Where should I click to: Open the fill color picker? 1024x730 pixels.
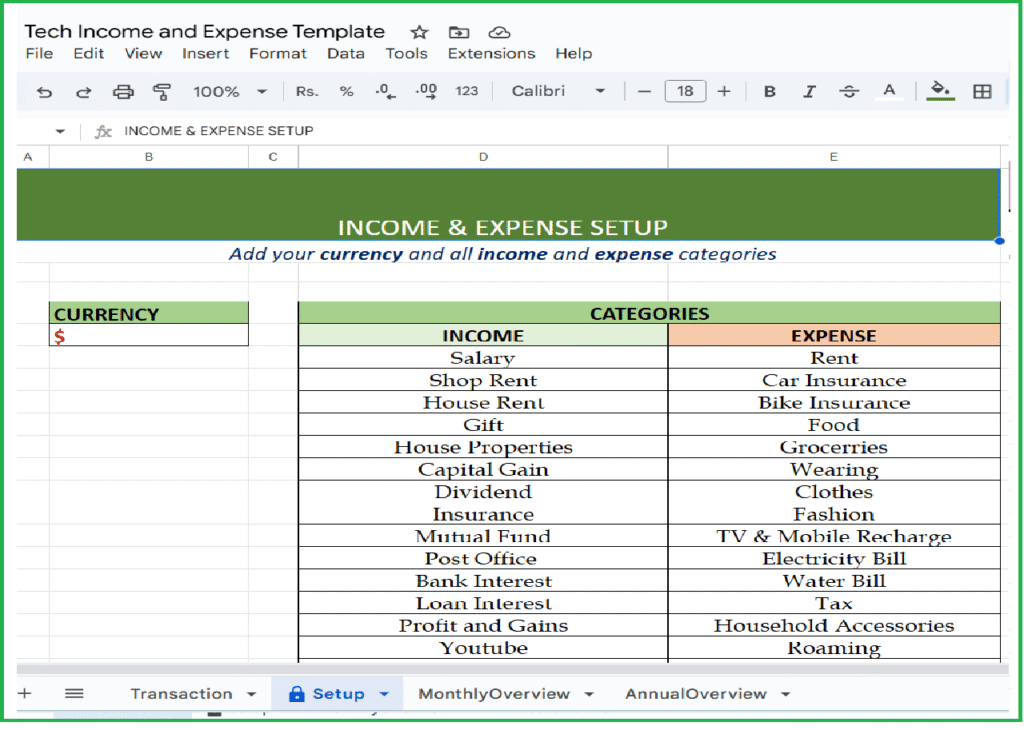click(x=940, y=91)
